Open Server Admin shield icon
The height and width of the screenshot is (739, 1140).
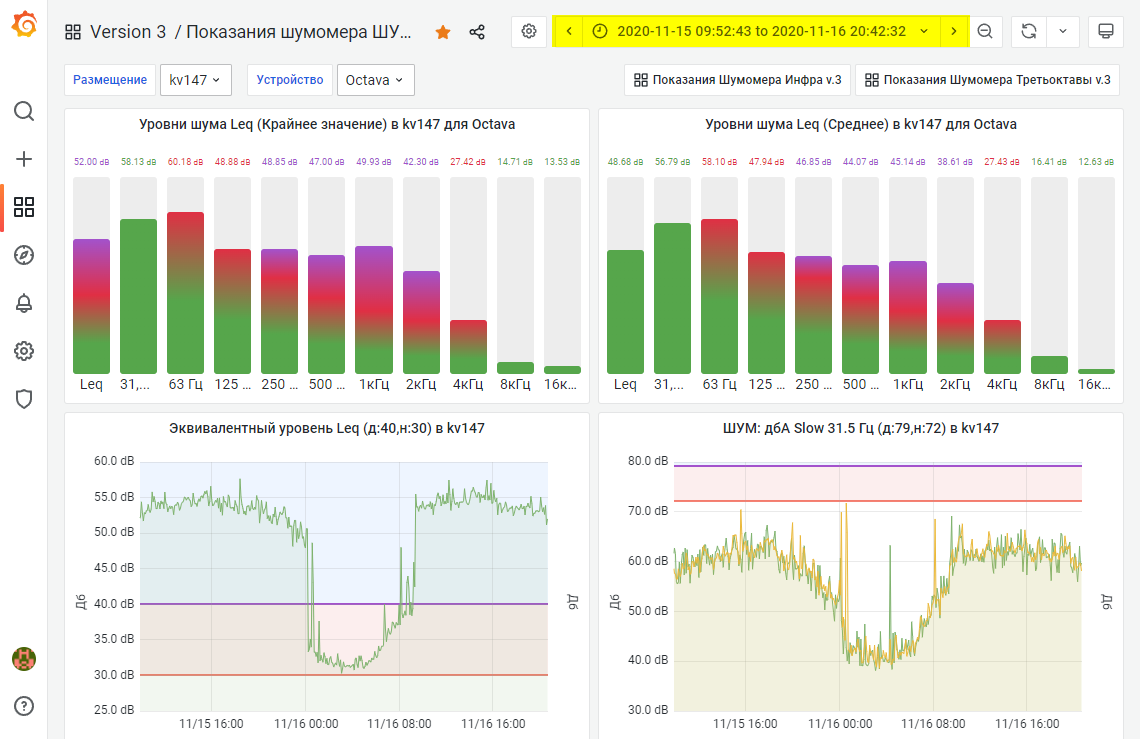24,399
